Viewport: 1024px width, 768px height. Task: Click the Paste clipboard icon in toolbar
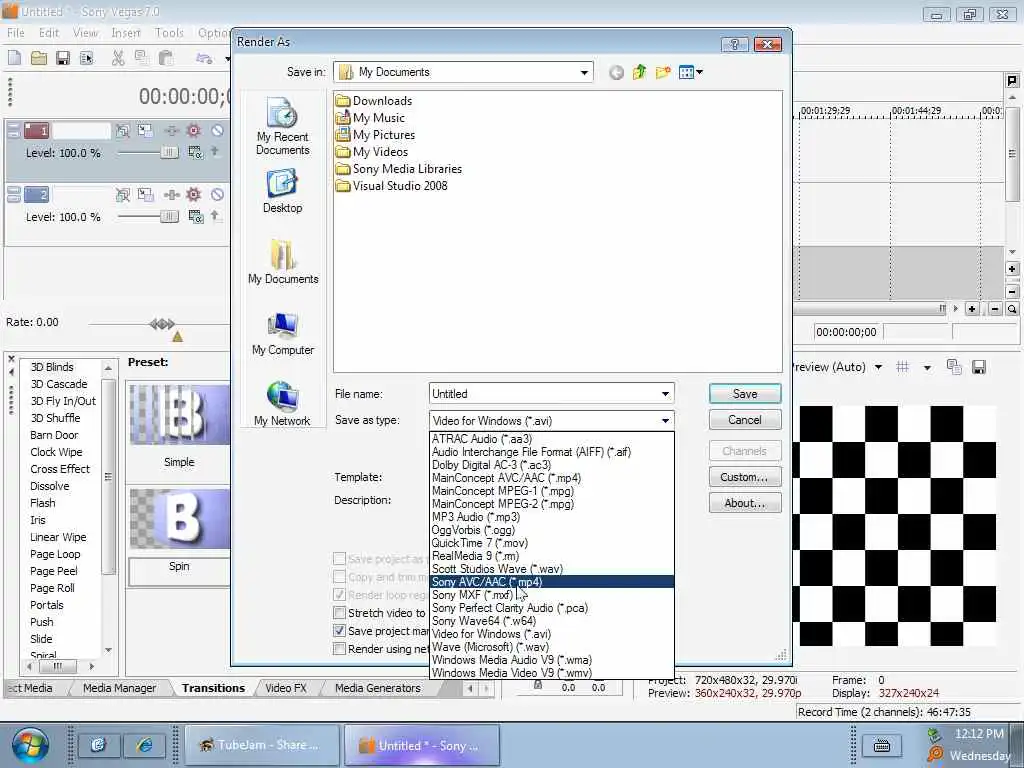166,58
